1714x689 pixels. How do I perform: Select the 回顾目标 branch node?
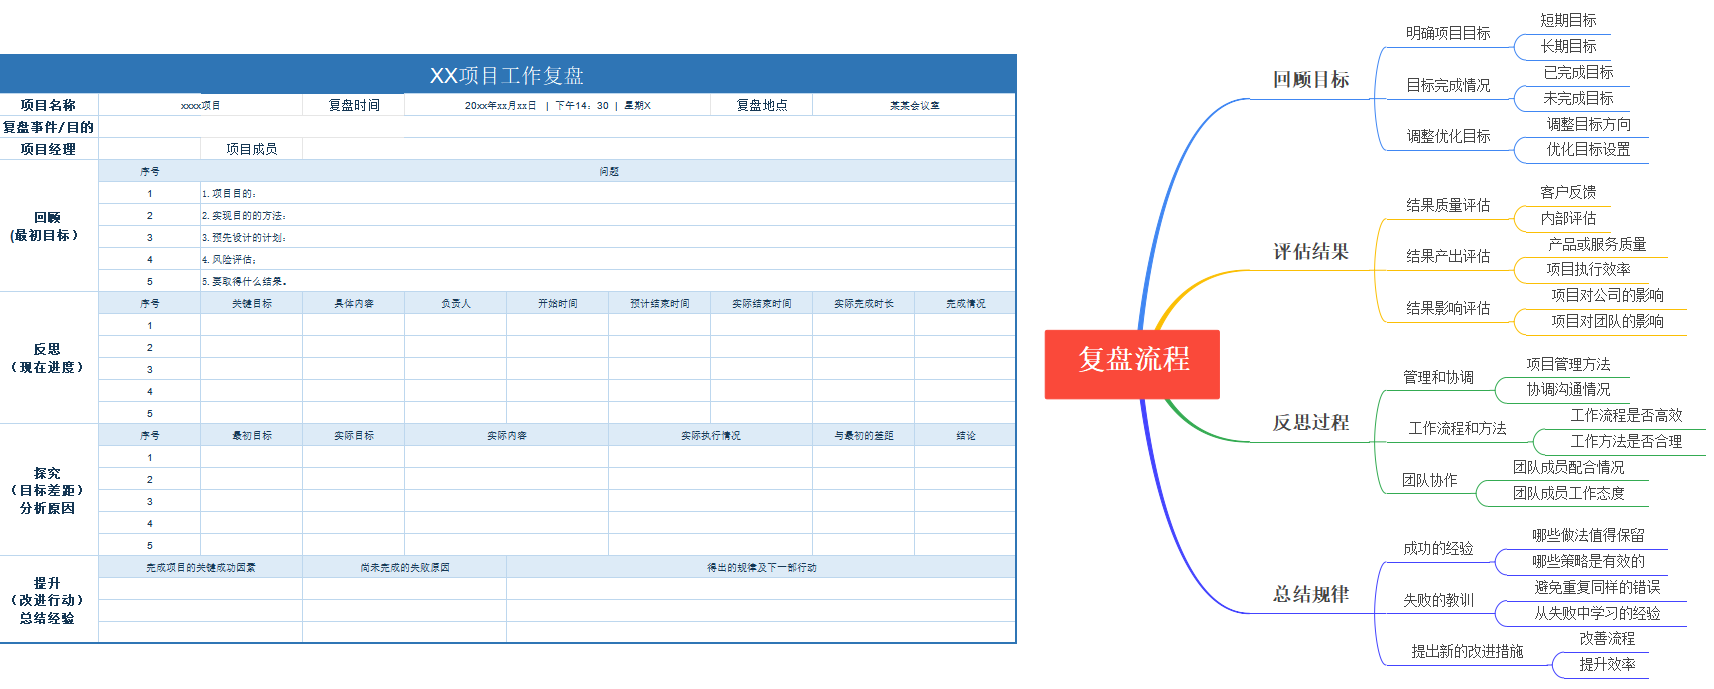click(x=1310, y=80)
